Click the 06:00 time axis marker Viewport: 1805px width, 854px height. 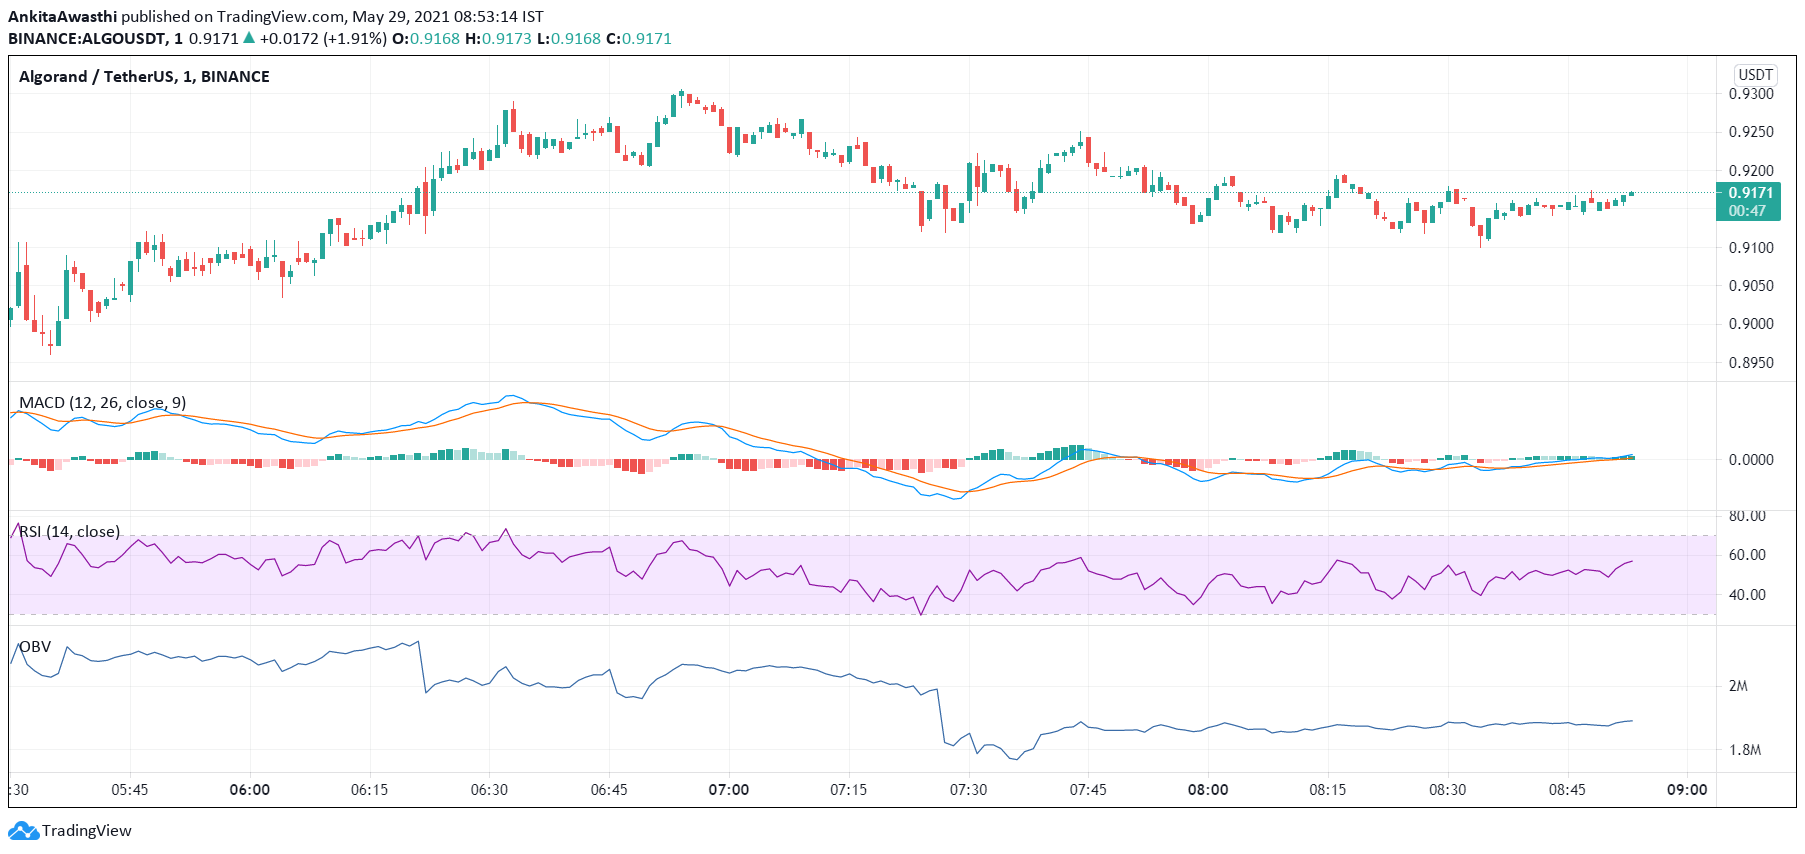point(249,790)
